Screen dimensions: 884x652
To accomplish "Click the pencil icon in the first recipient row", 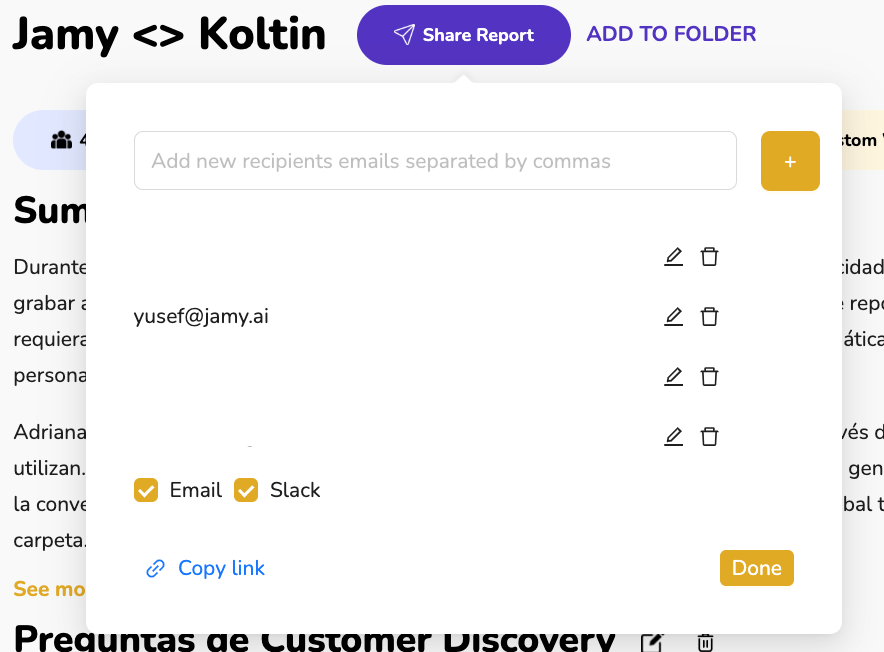I will [x=674, y=257].
